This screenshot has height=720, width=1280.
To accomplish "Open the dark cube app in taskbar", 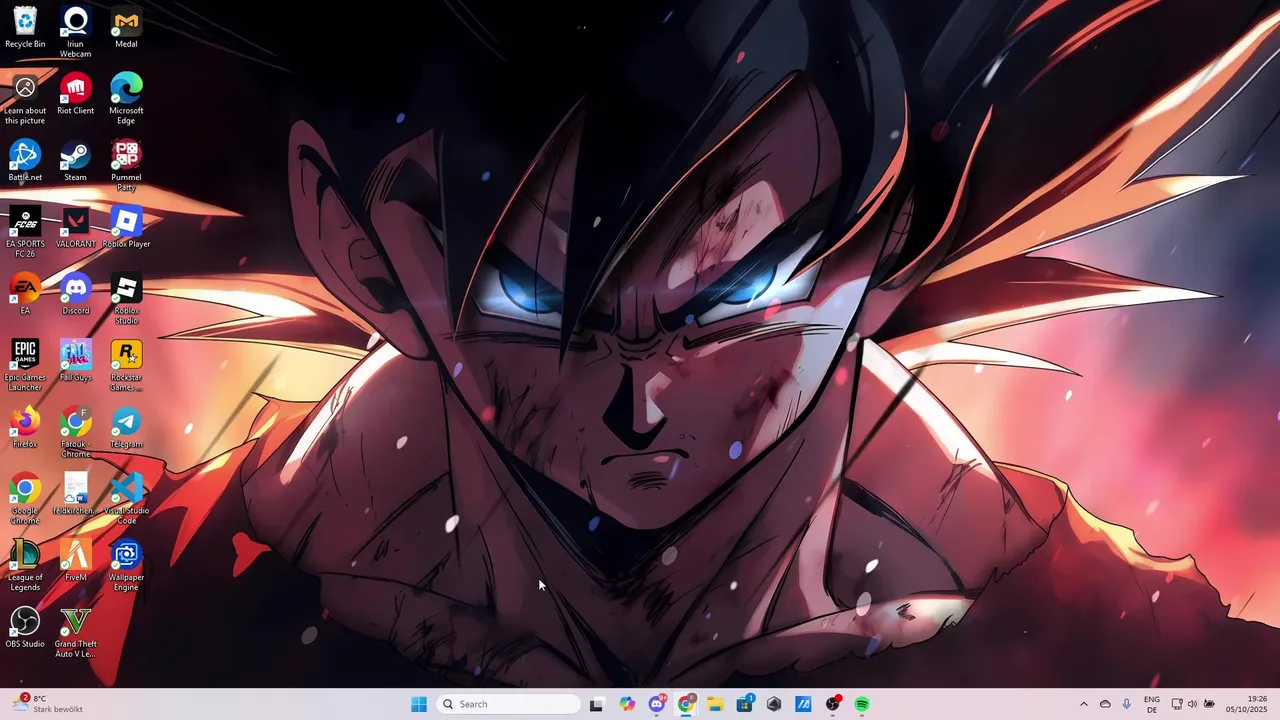I will 774,704.
